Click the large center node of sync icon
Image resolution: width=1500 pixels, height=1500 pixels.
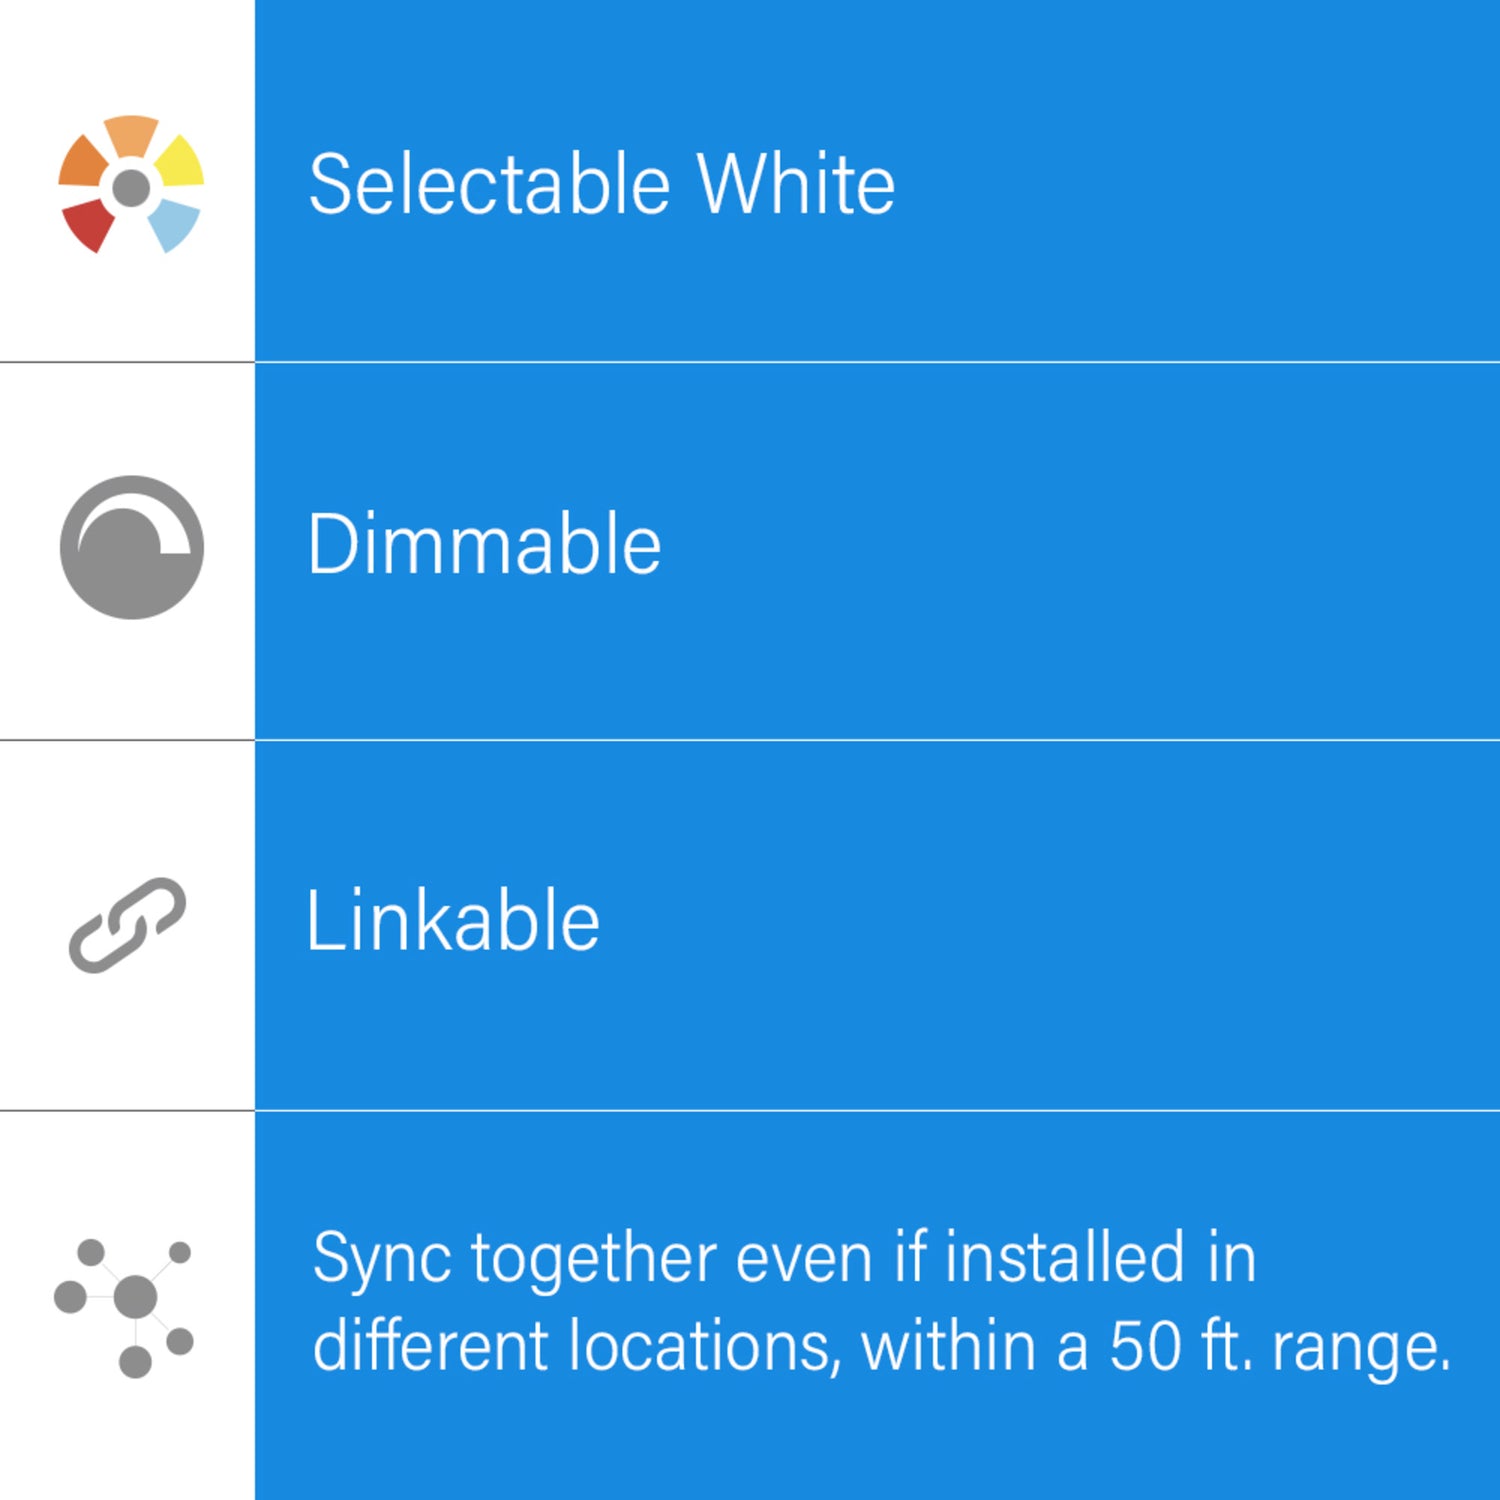[x=135, y=1297]
